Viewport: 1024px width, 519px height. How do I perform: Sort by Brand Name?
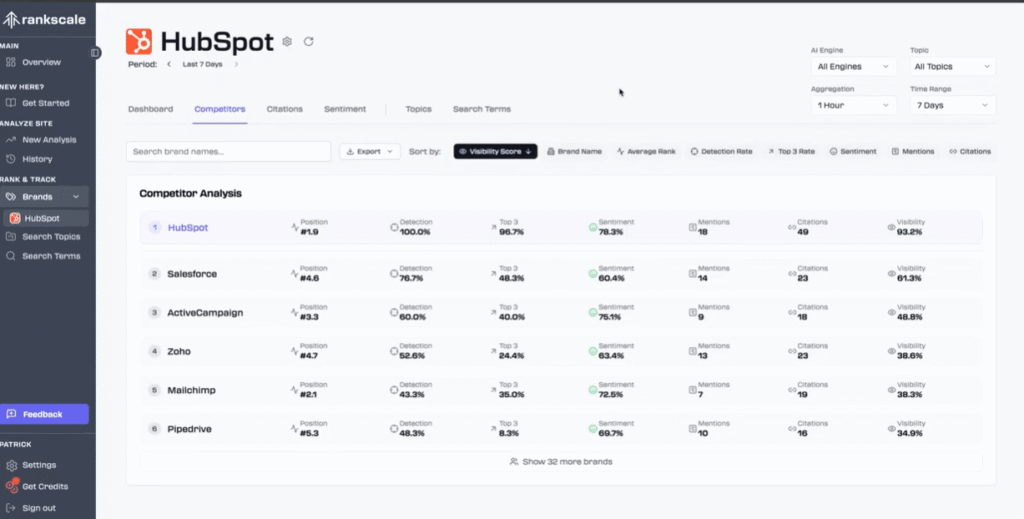(574, 151)
